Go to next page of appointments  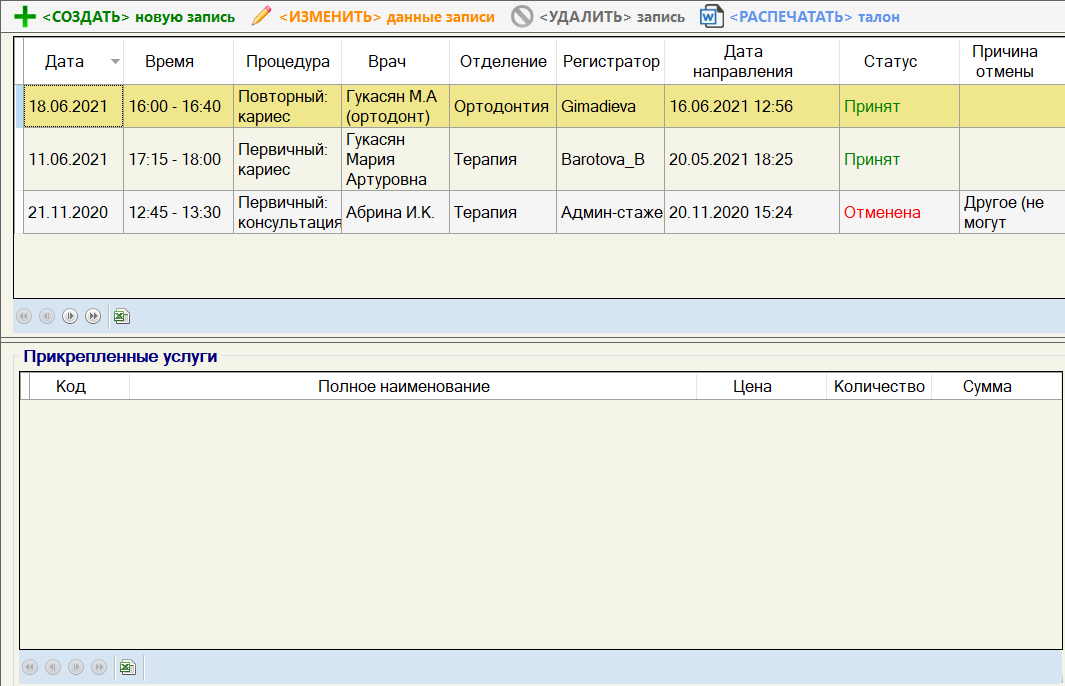tap(70, 316)
